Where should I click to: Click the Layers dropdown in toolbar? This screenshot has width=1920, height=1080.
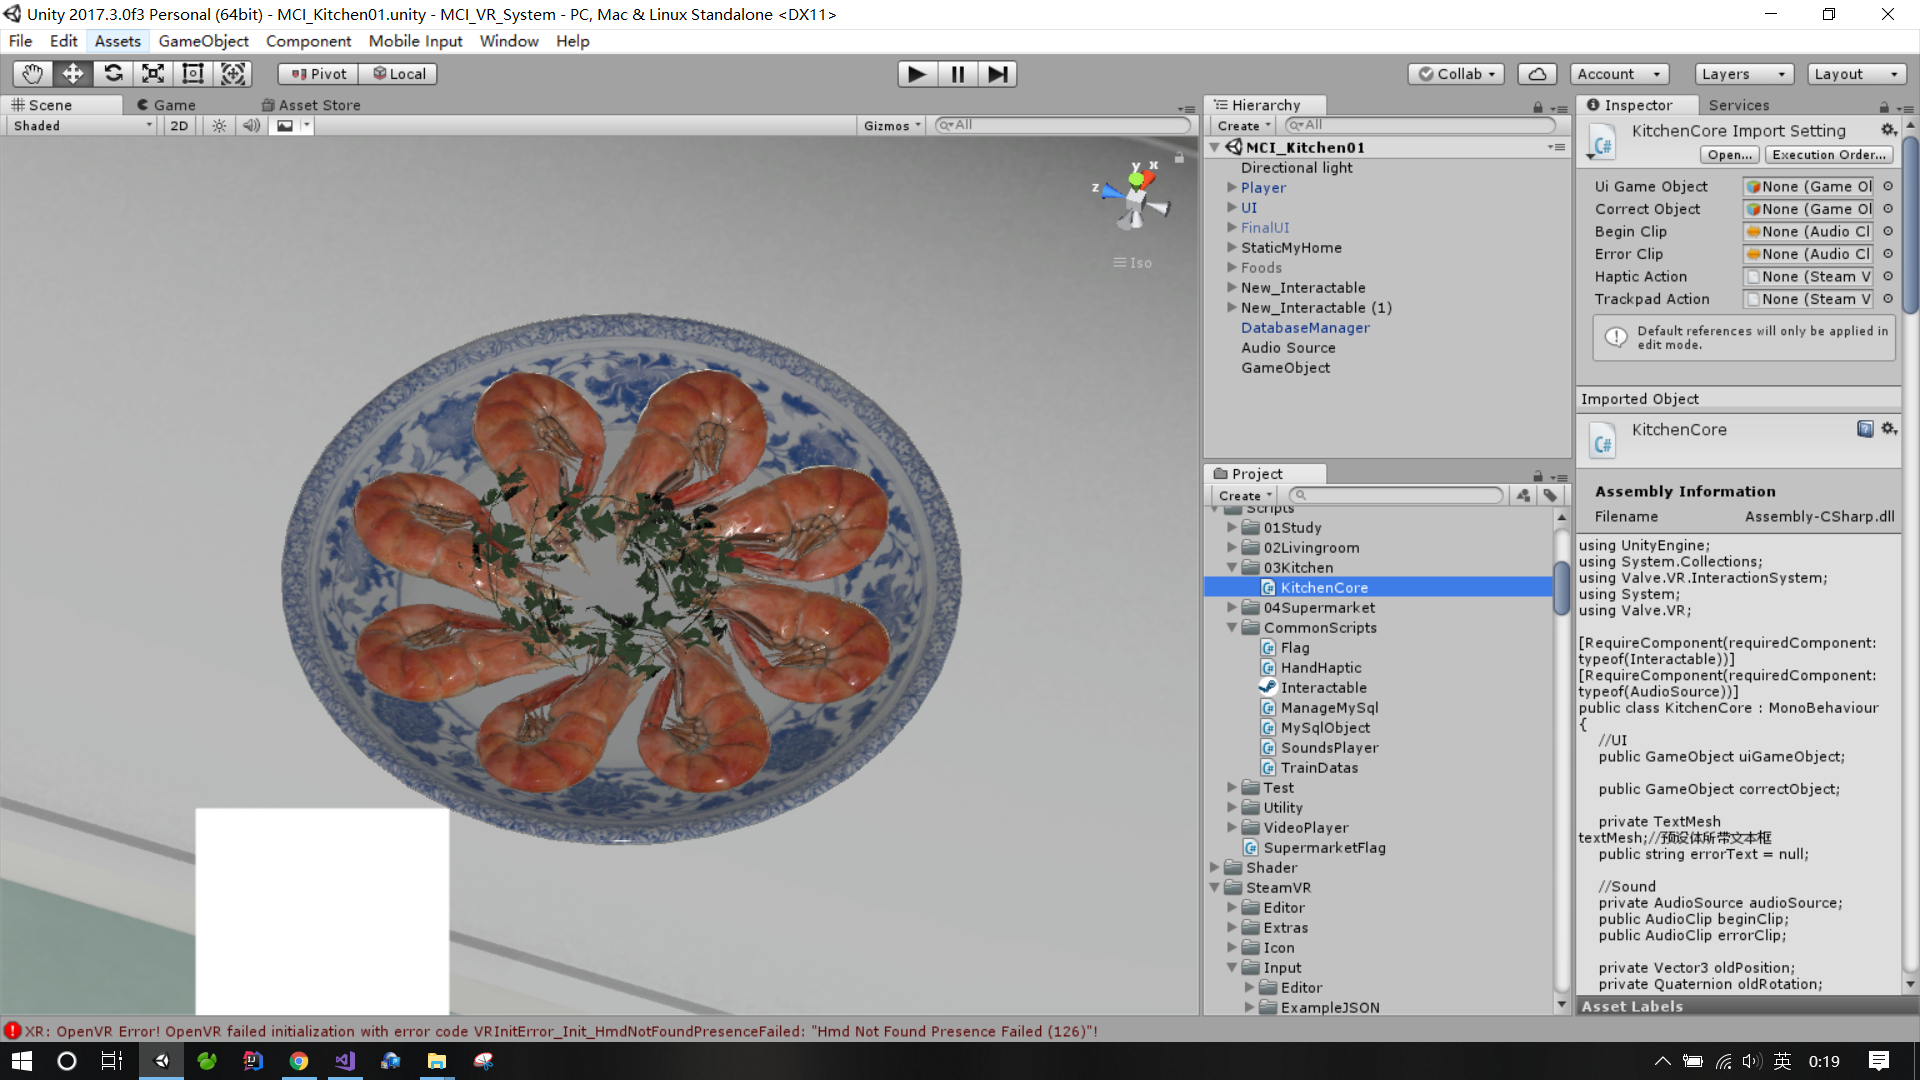click(1739, 73)
